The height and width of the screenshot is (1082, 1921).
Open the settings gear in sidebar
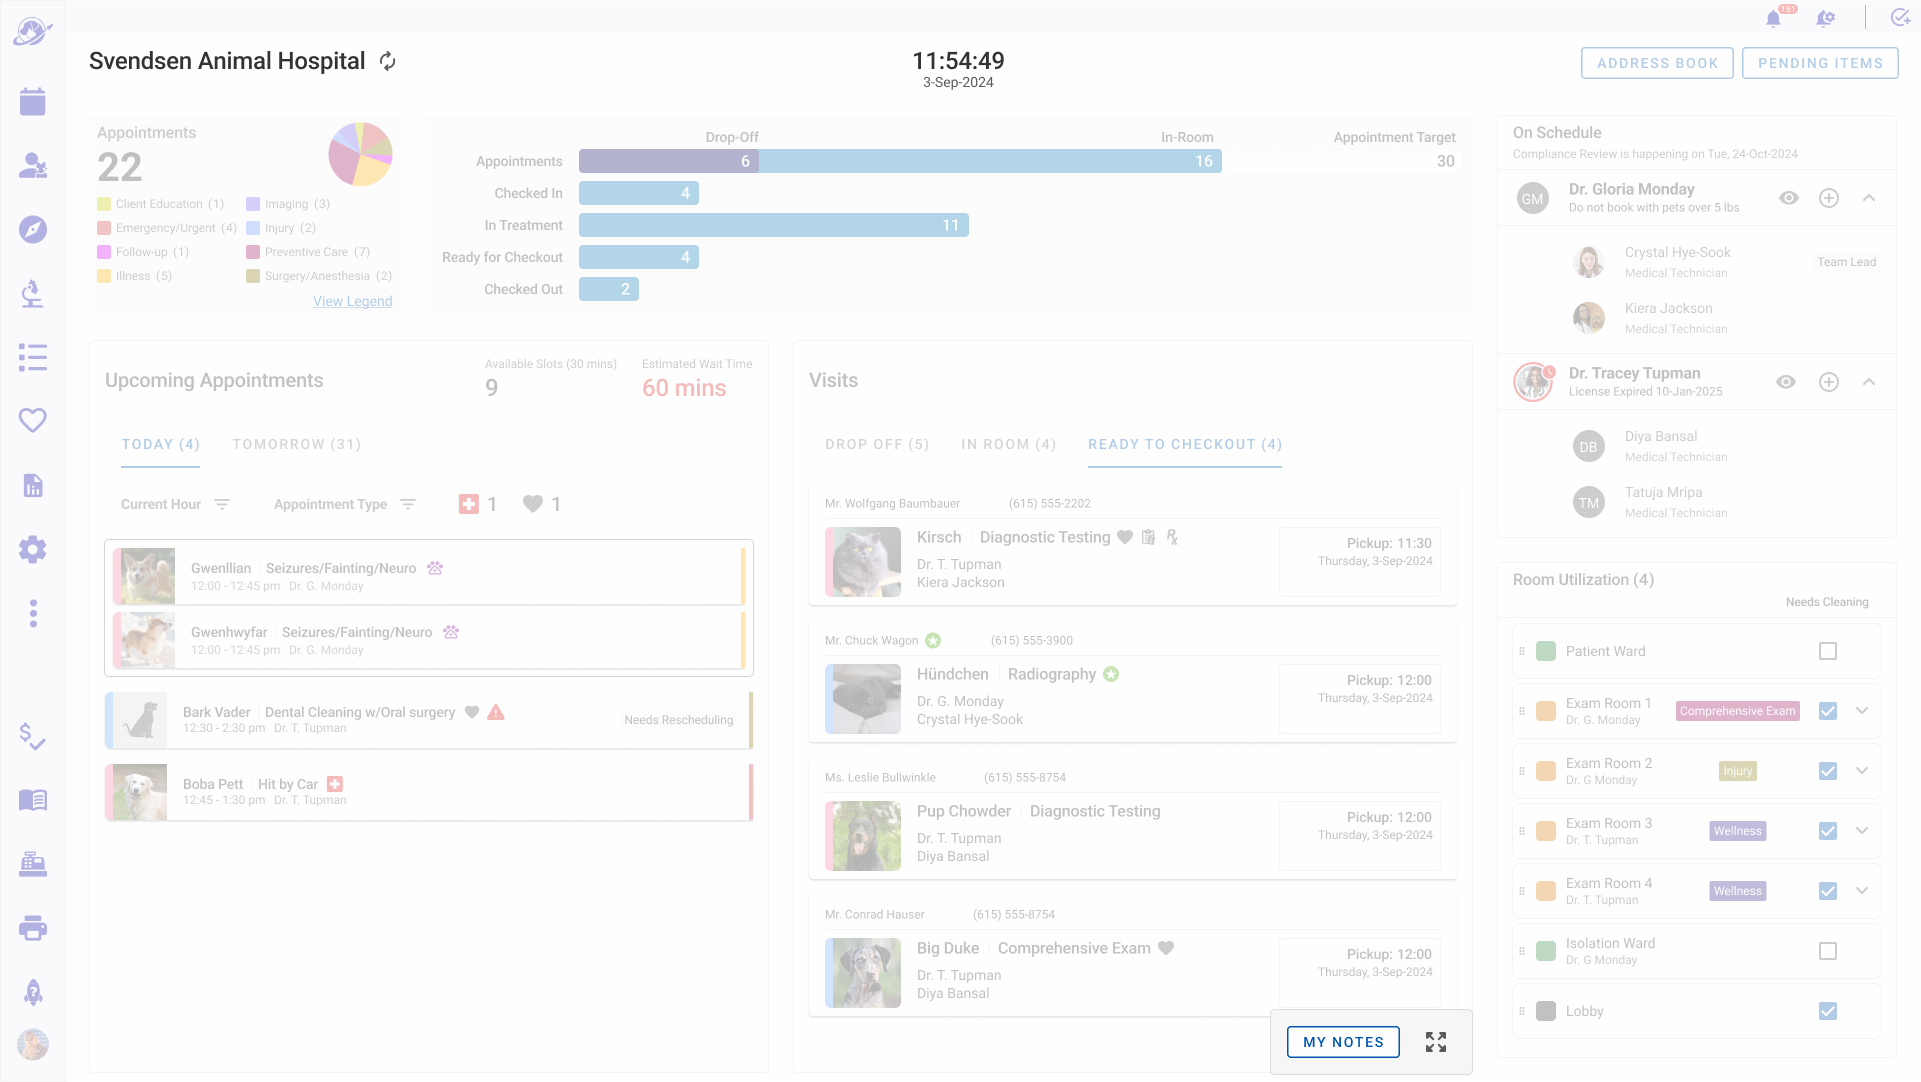(x=33, y=549)
